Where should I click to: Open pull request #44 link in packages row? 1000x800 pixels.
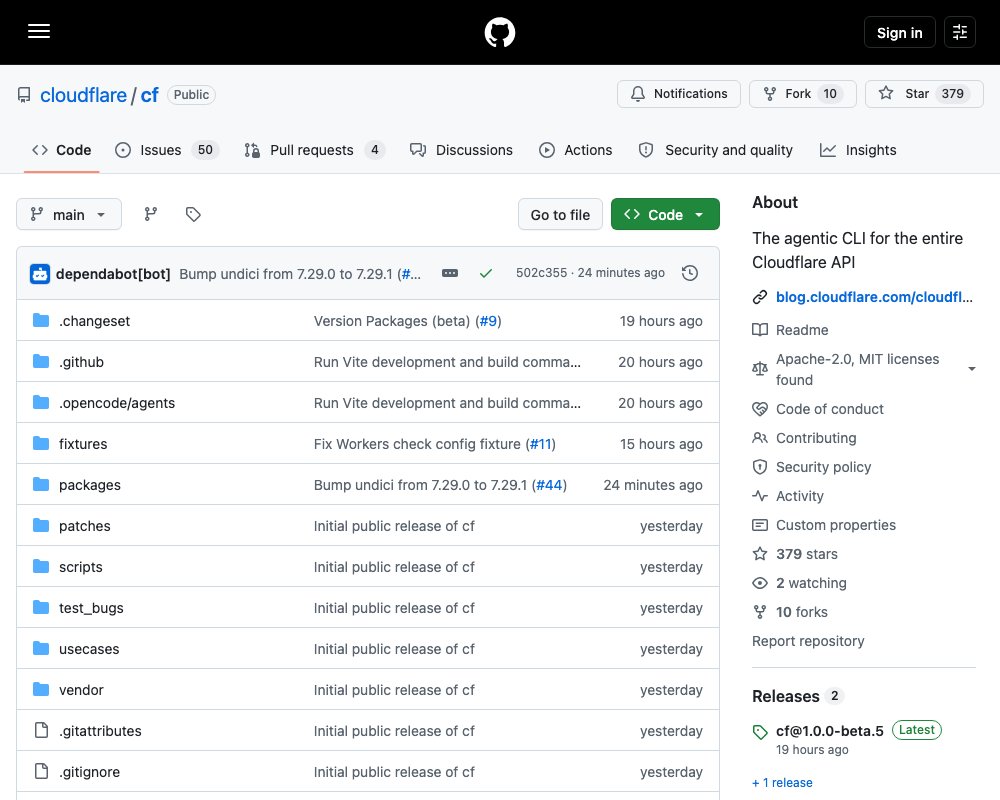tap(549, 485)
